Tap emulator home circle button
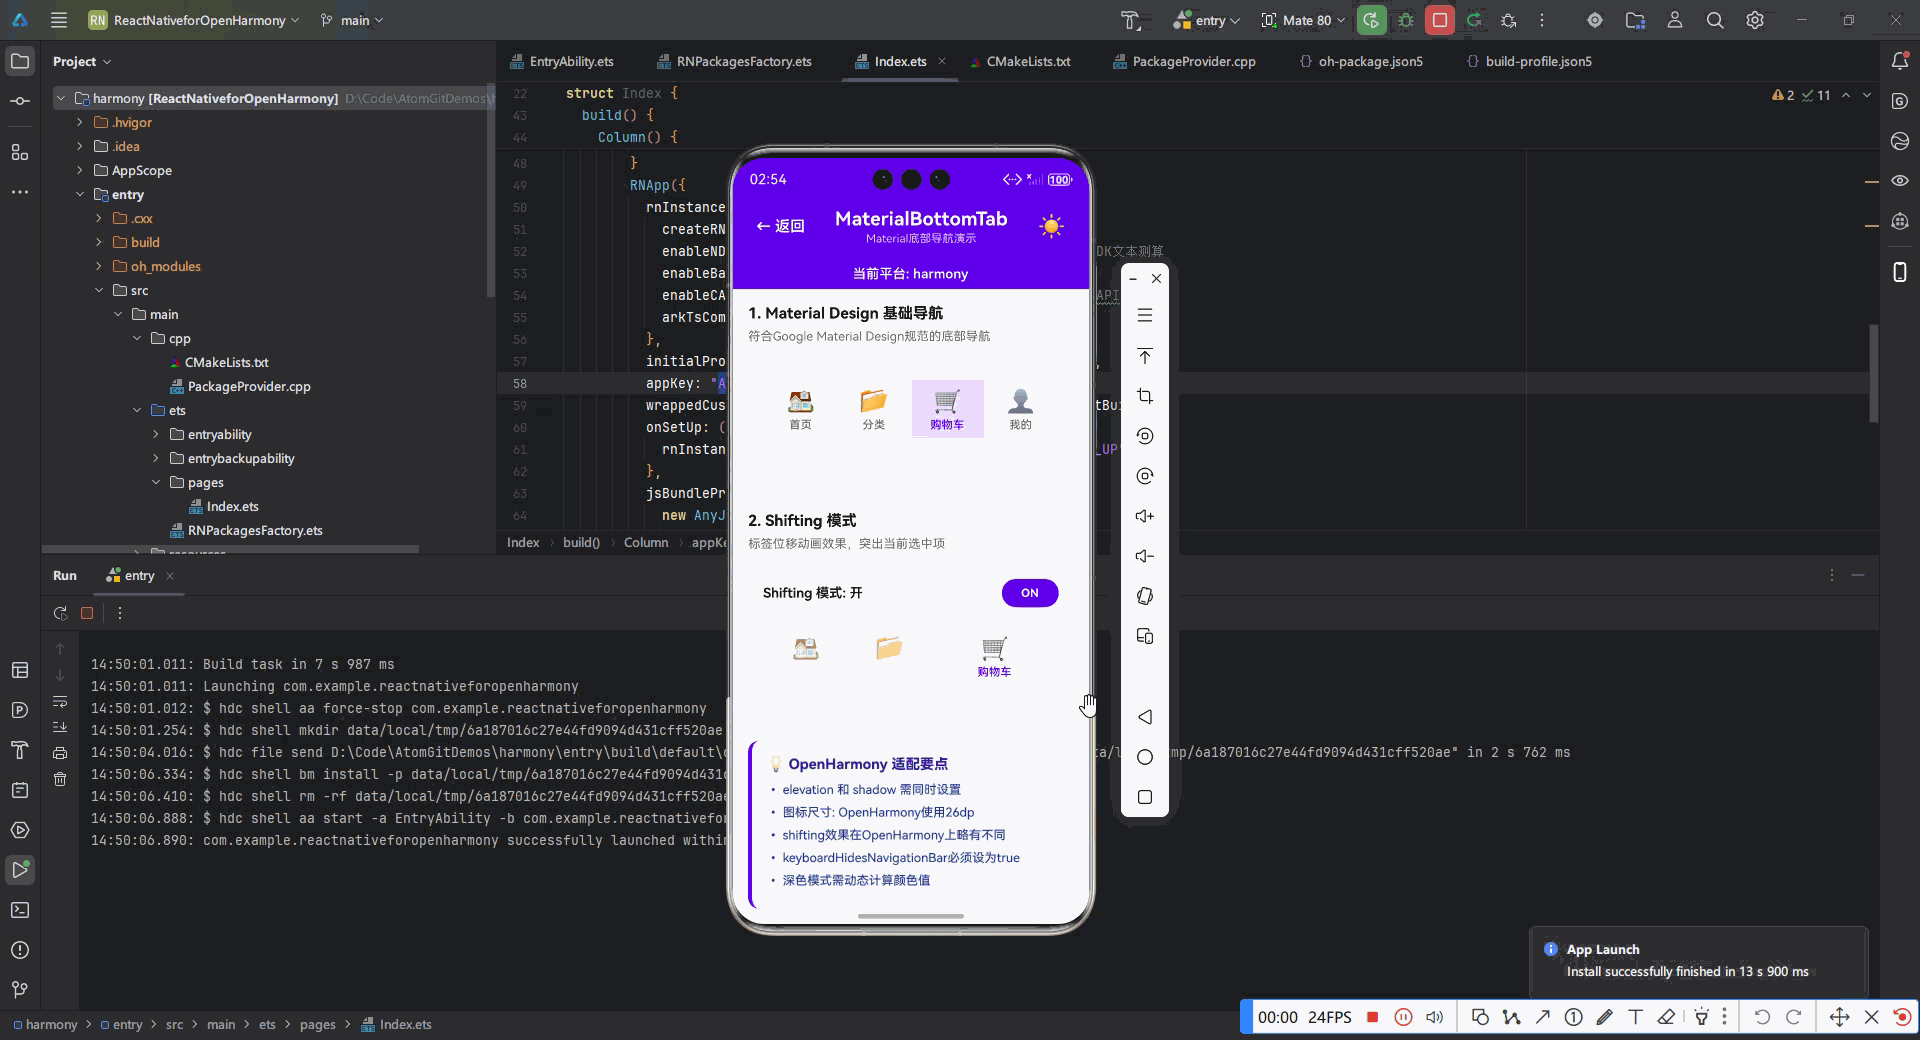The height and width of the screenshot is (1040, 1920). [1145, 757]
